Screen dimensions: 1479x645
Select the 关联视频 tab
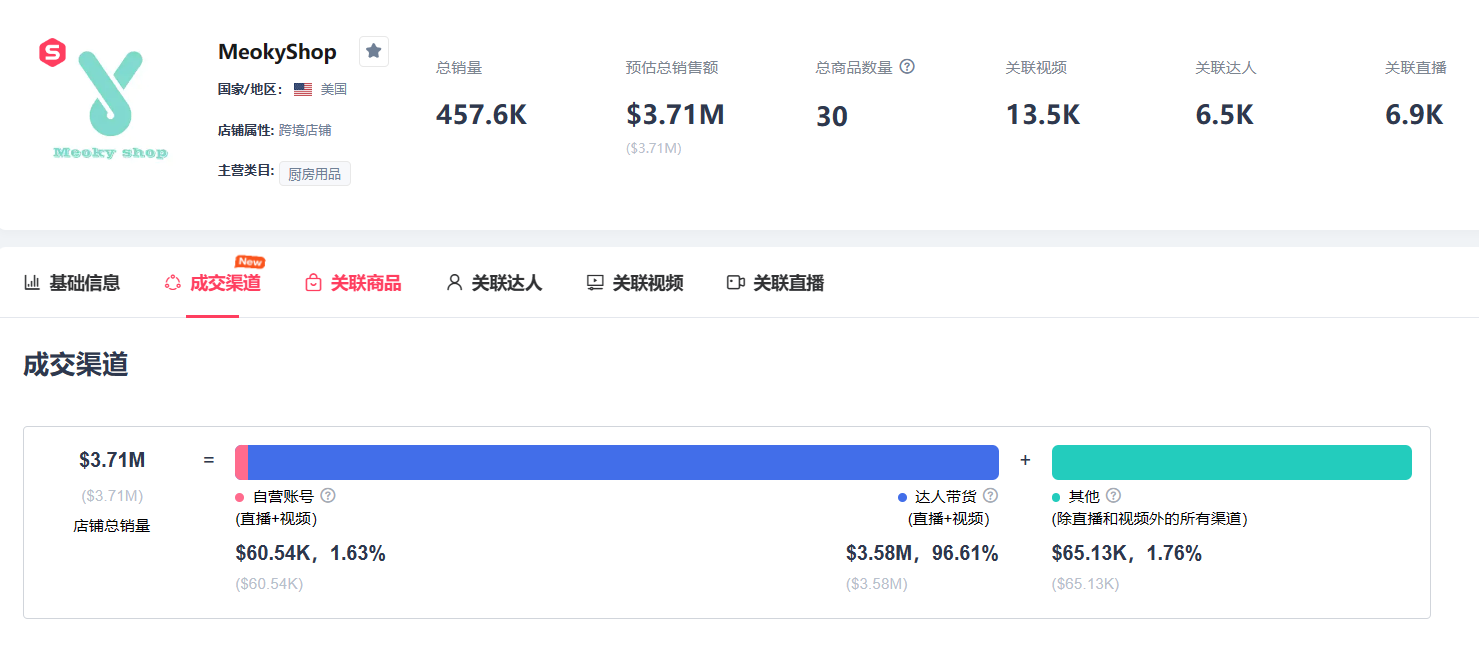(x=635, y=283)
